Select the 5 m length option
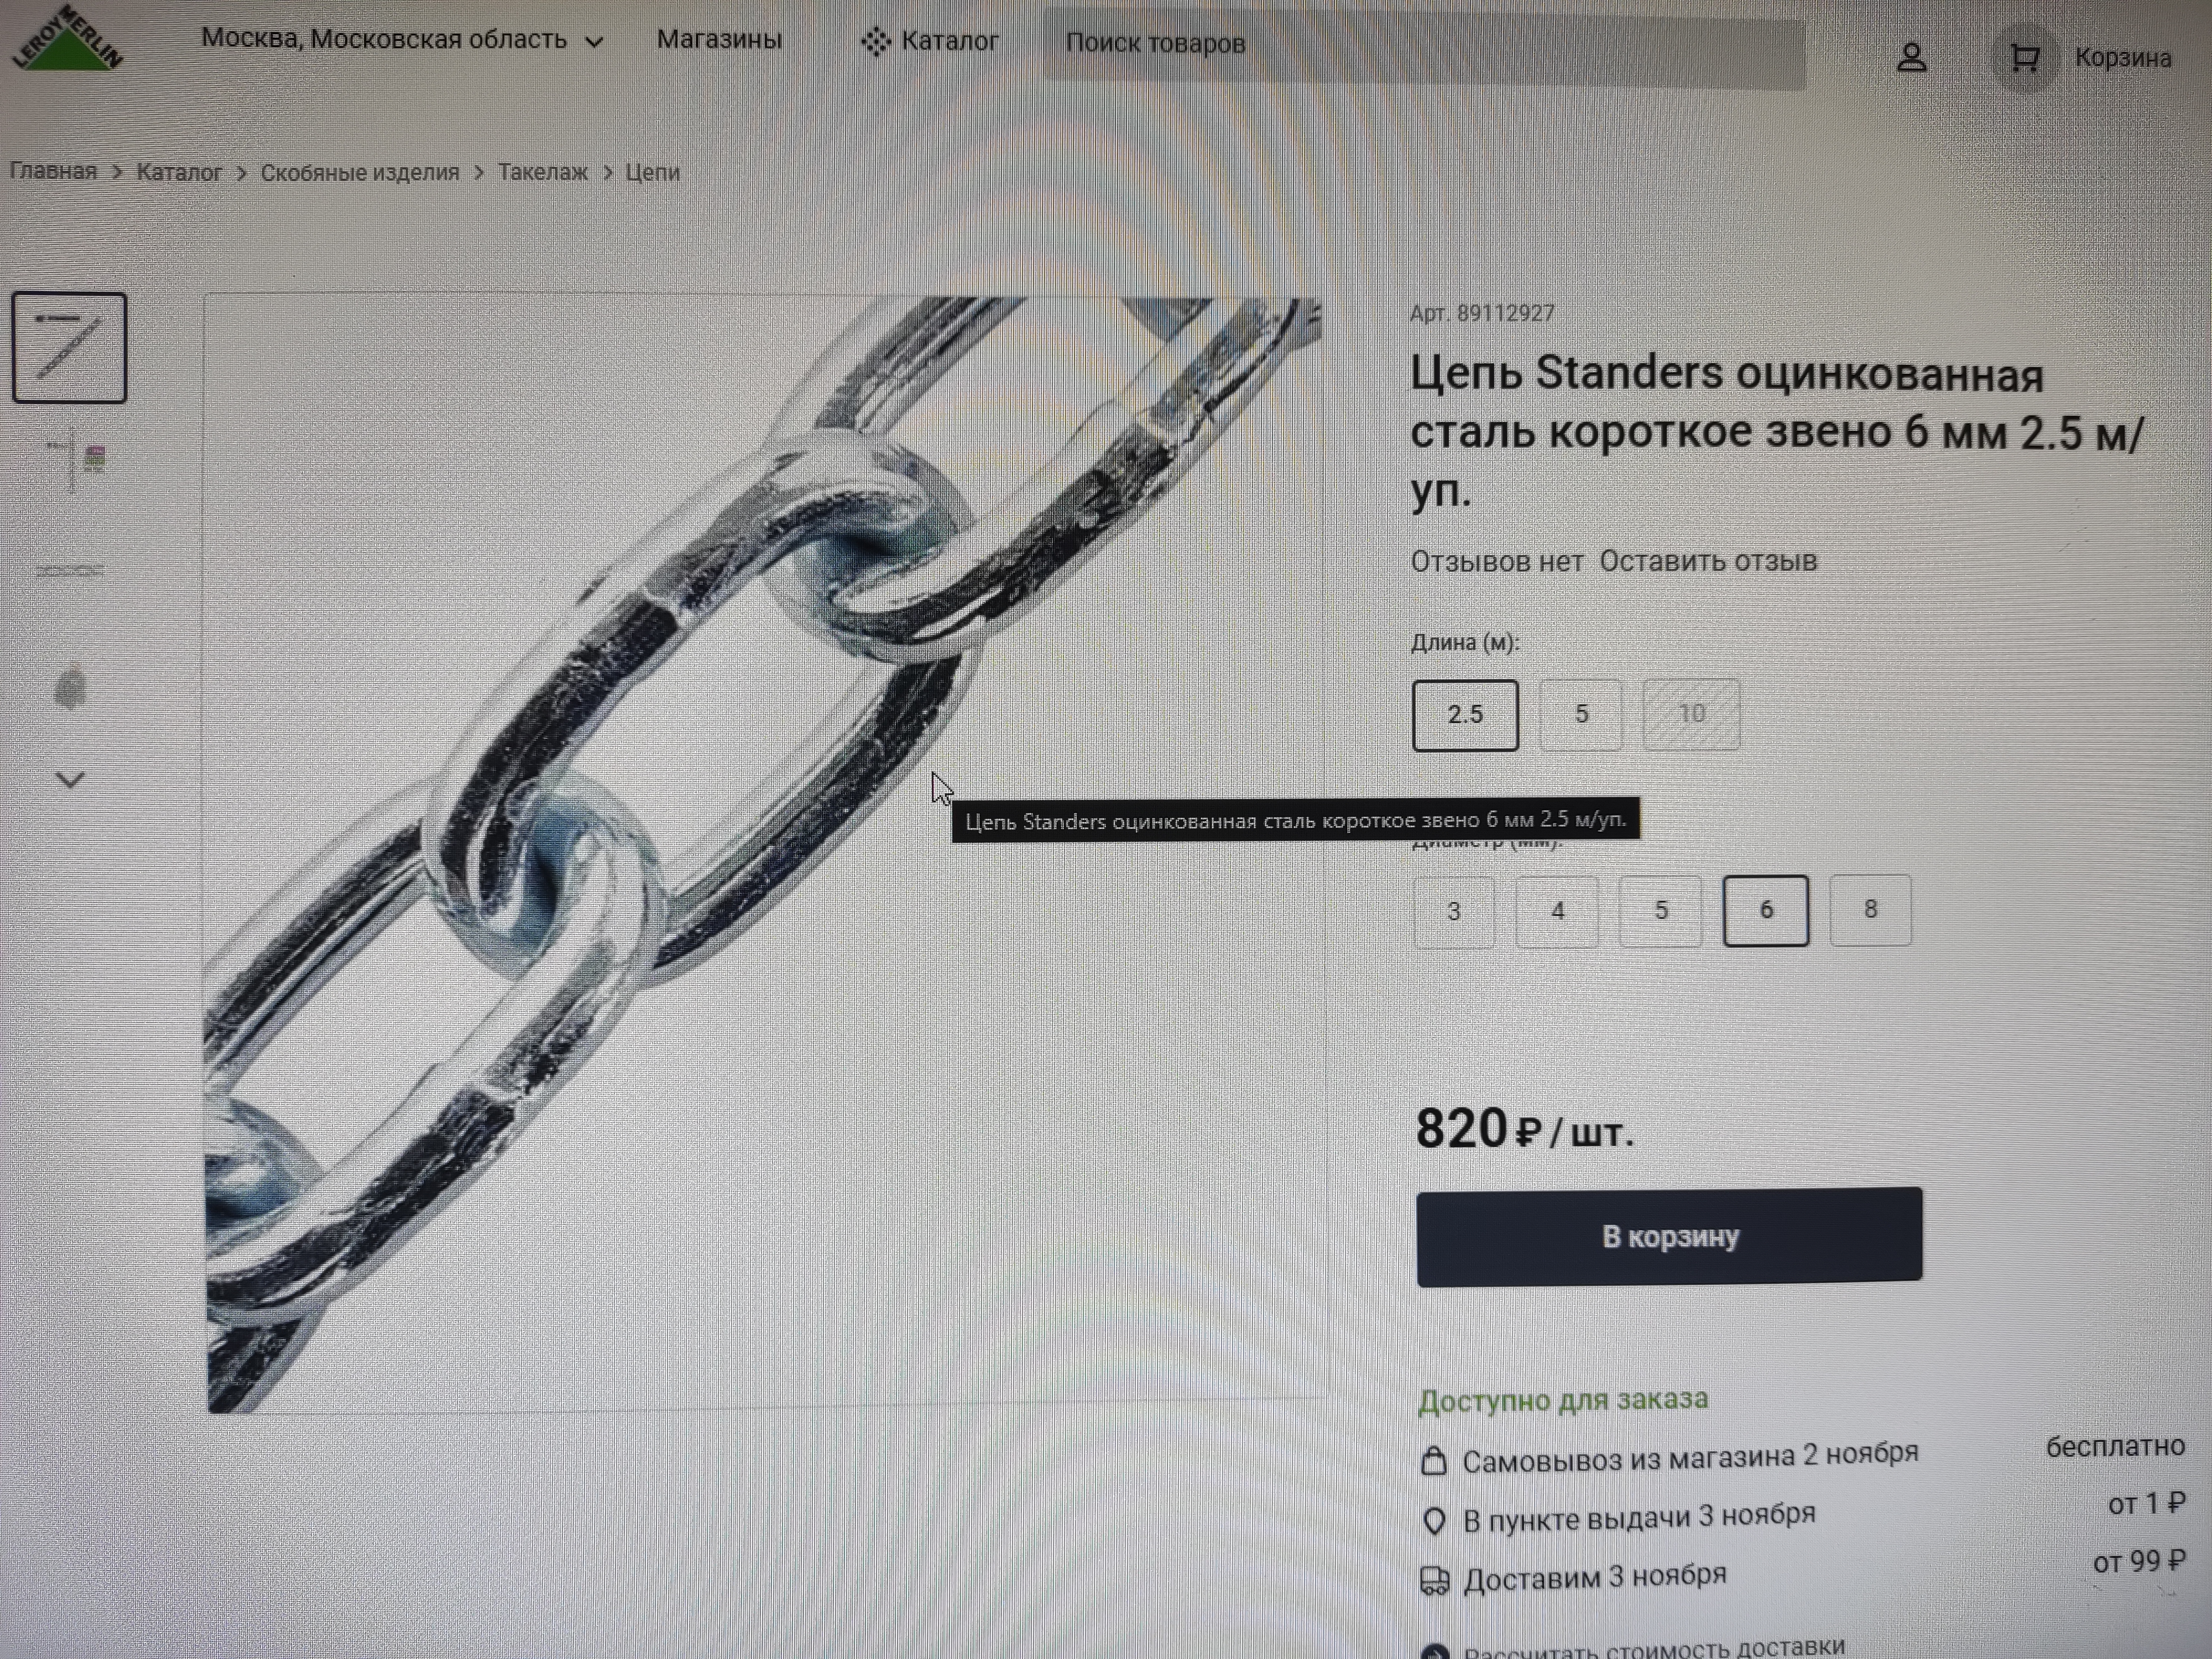Screen dimensions: 2212x1659 point(1581,714)
